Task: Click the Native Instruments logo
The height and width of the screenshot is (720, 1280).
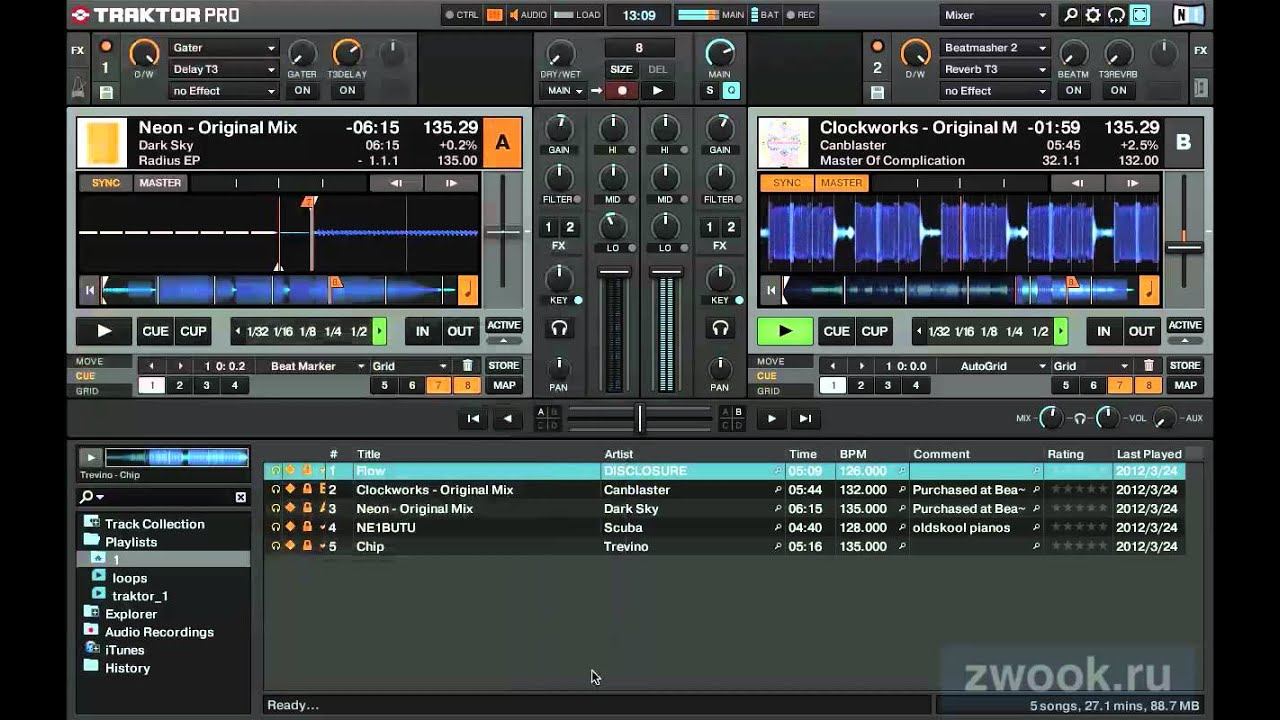Action: (x=1188, y=15)
